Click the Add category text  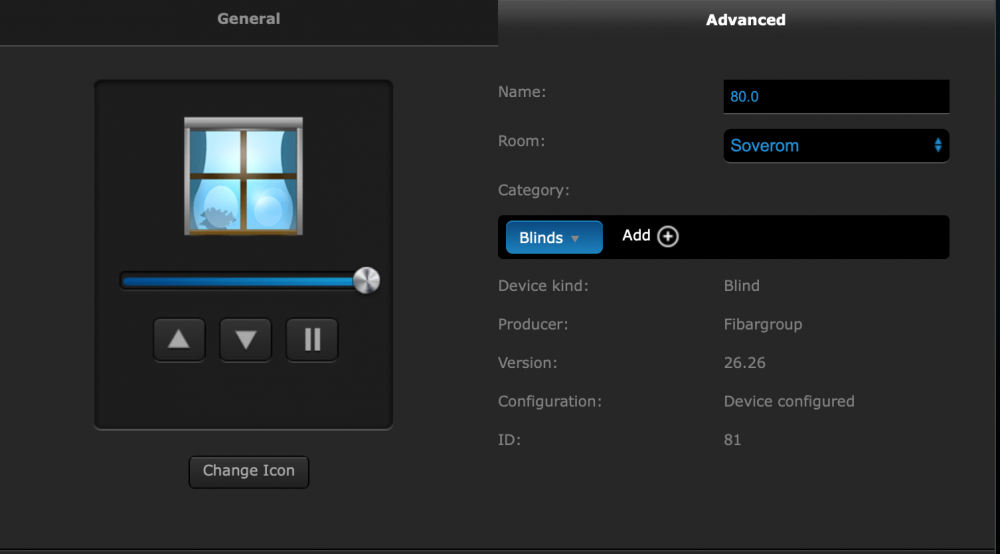click(636, 236)
